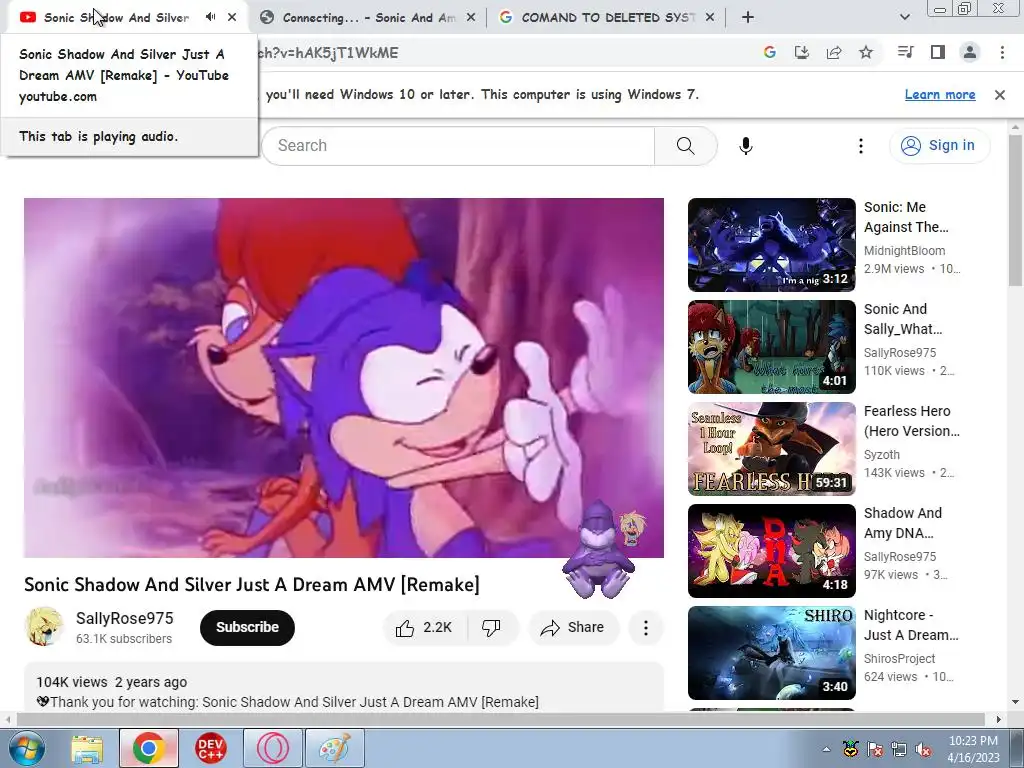Subscribe to SallyRose975

(x=248, y=628)
